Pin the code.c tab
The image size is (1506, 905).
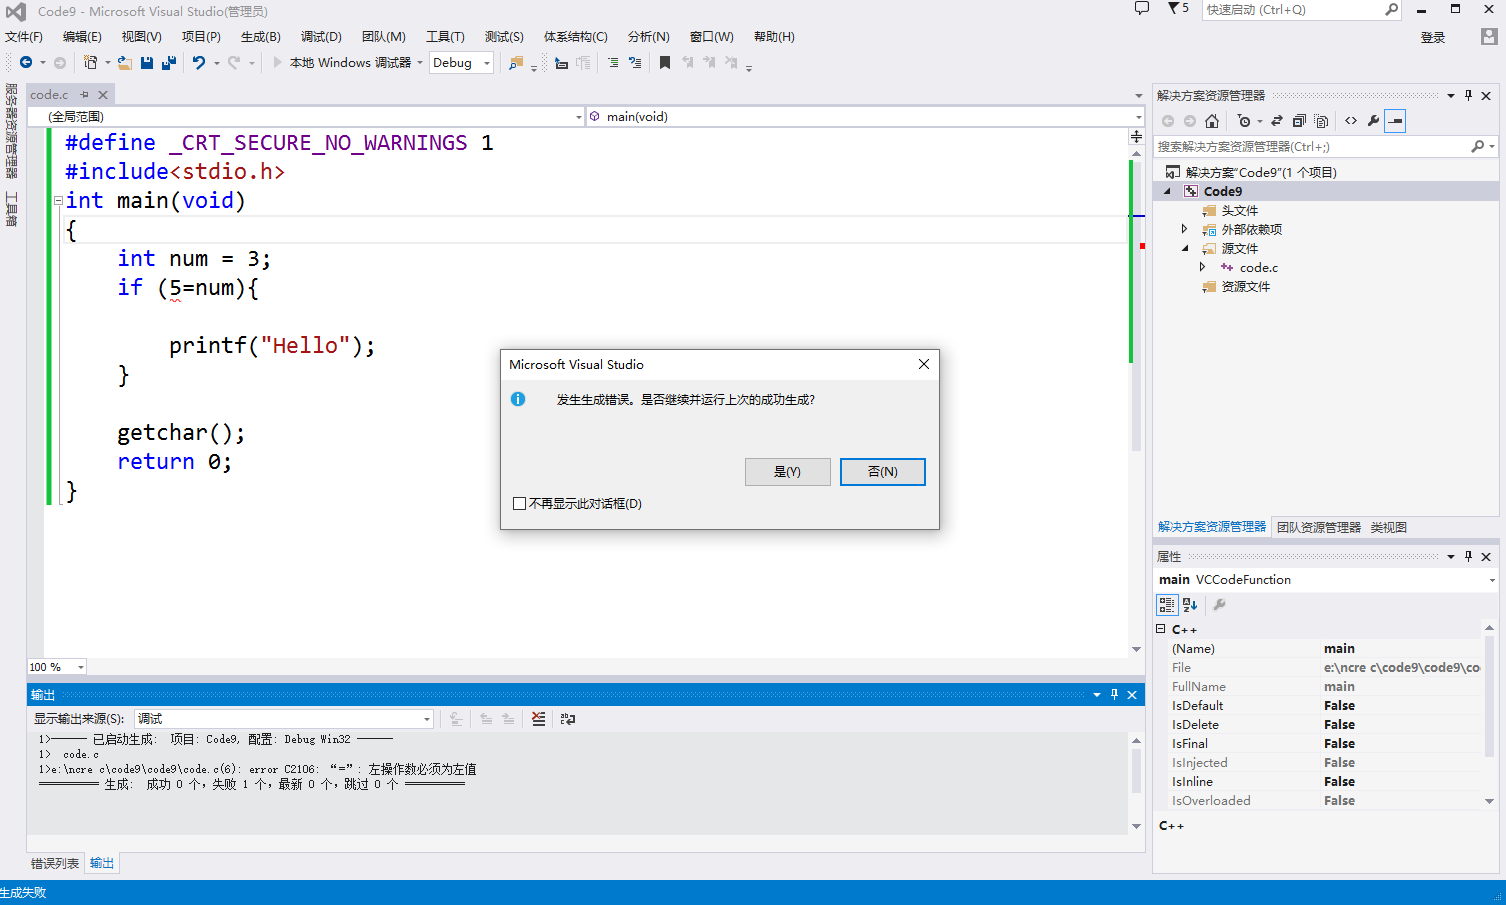85,95
